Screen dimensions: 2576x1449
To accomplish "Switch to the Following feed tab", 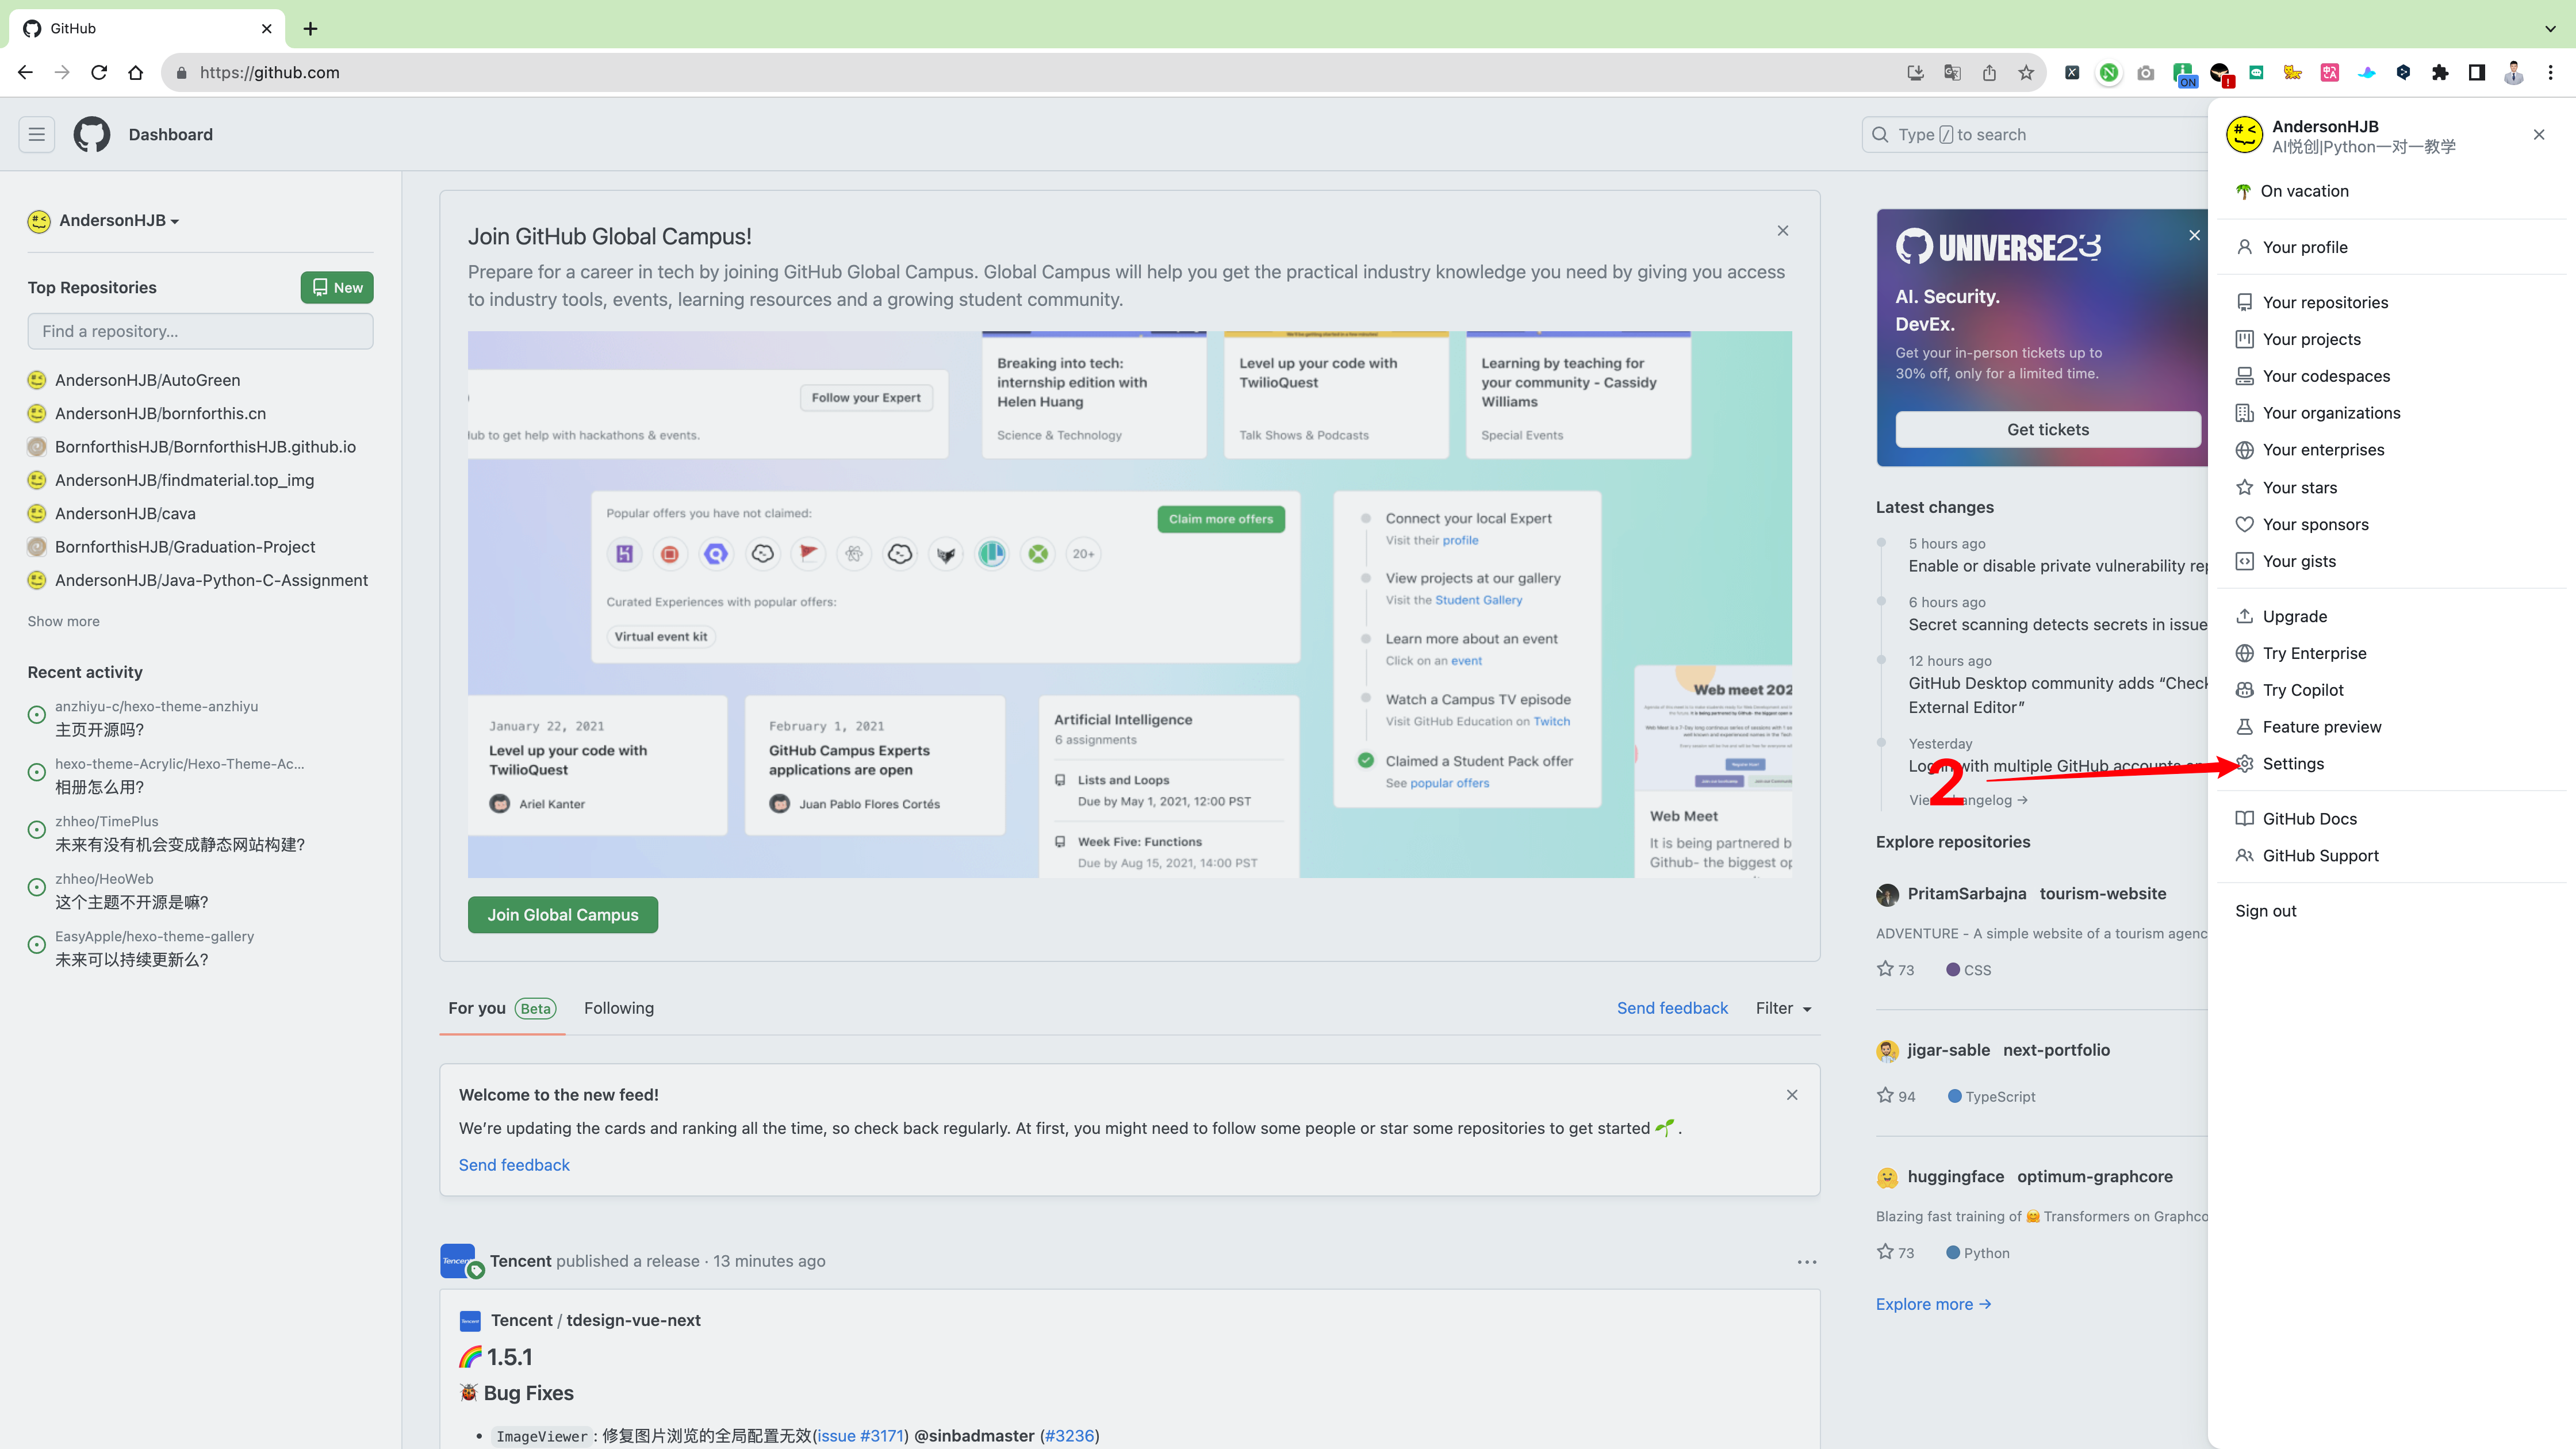I will point(619,1008).
